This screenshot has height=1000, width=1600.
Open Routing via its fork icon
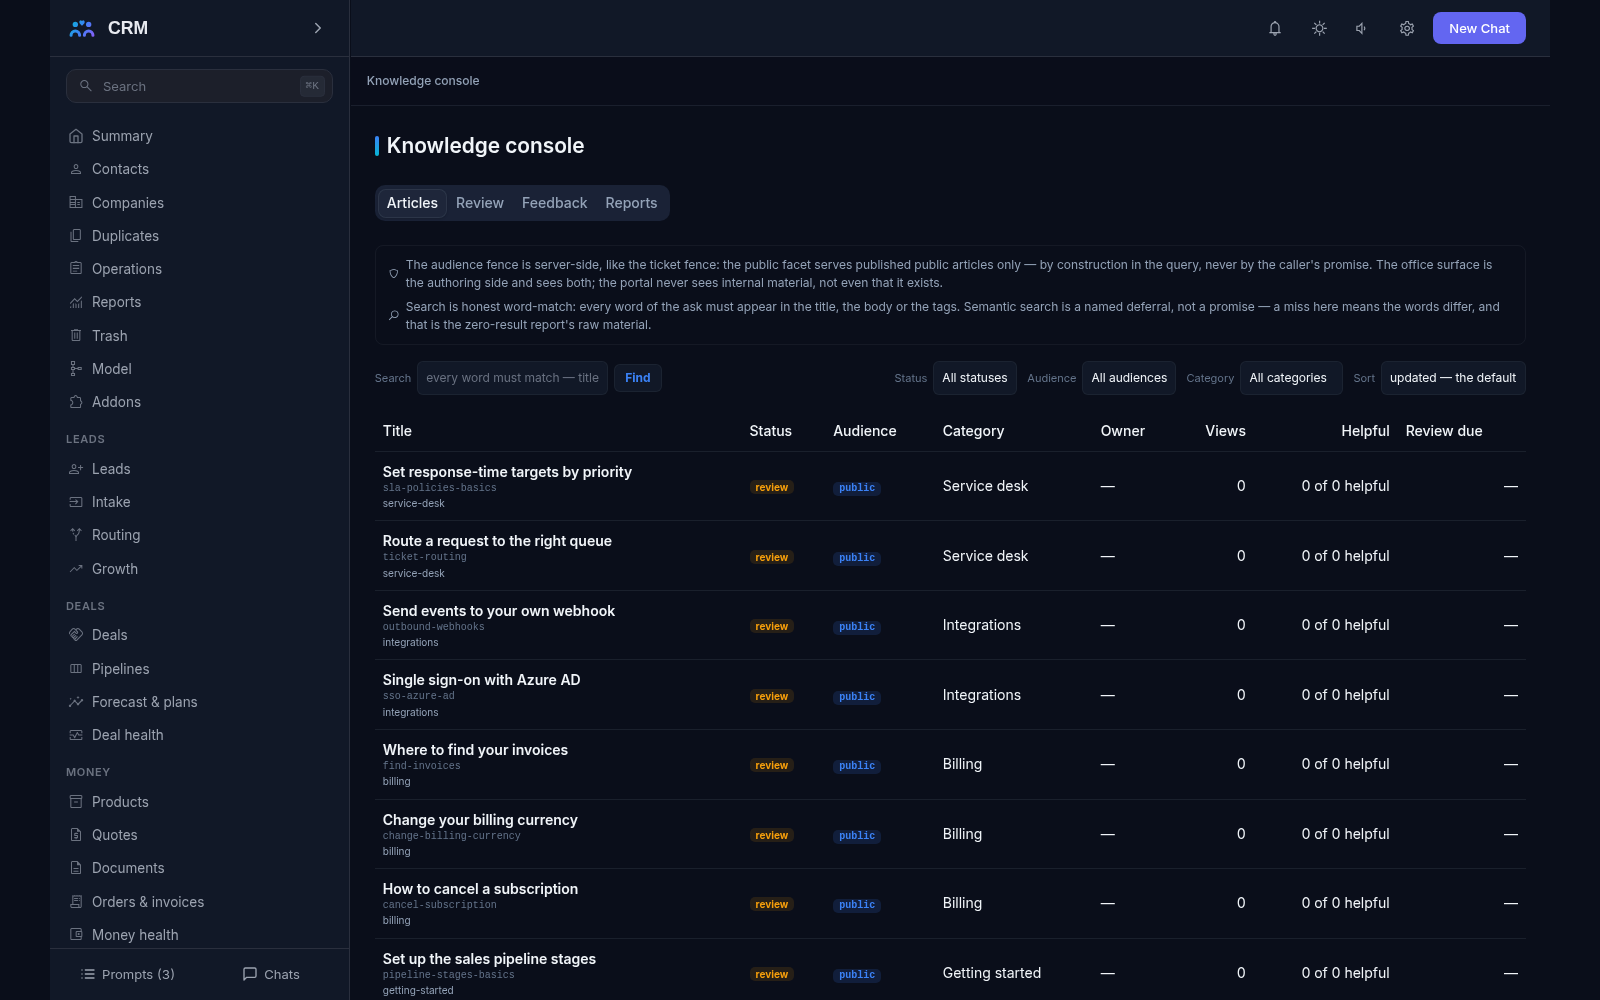point(76,535)
